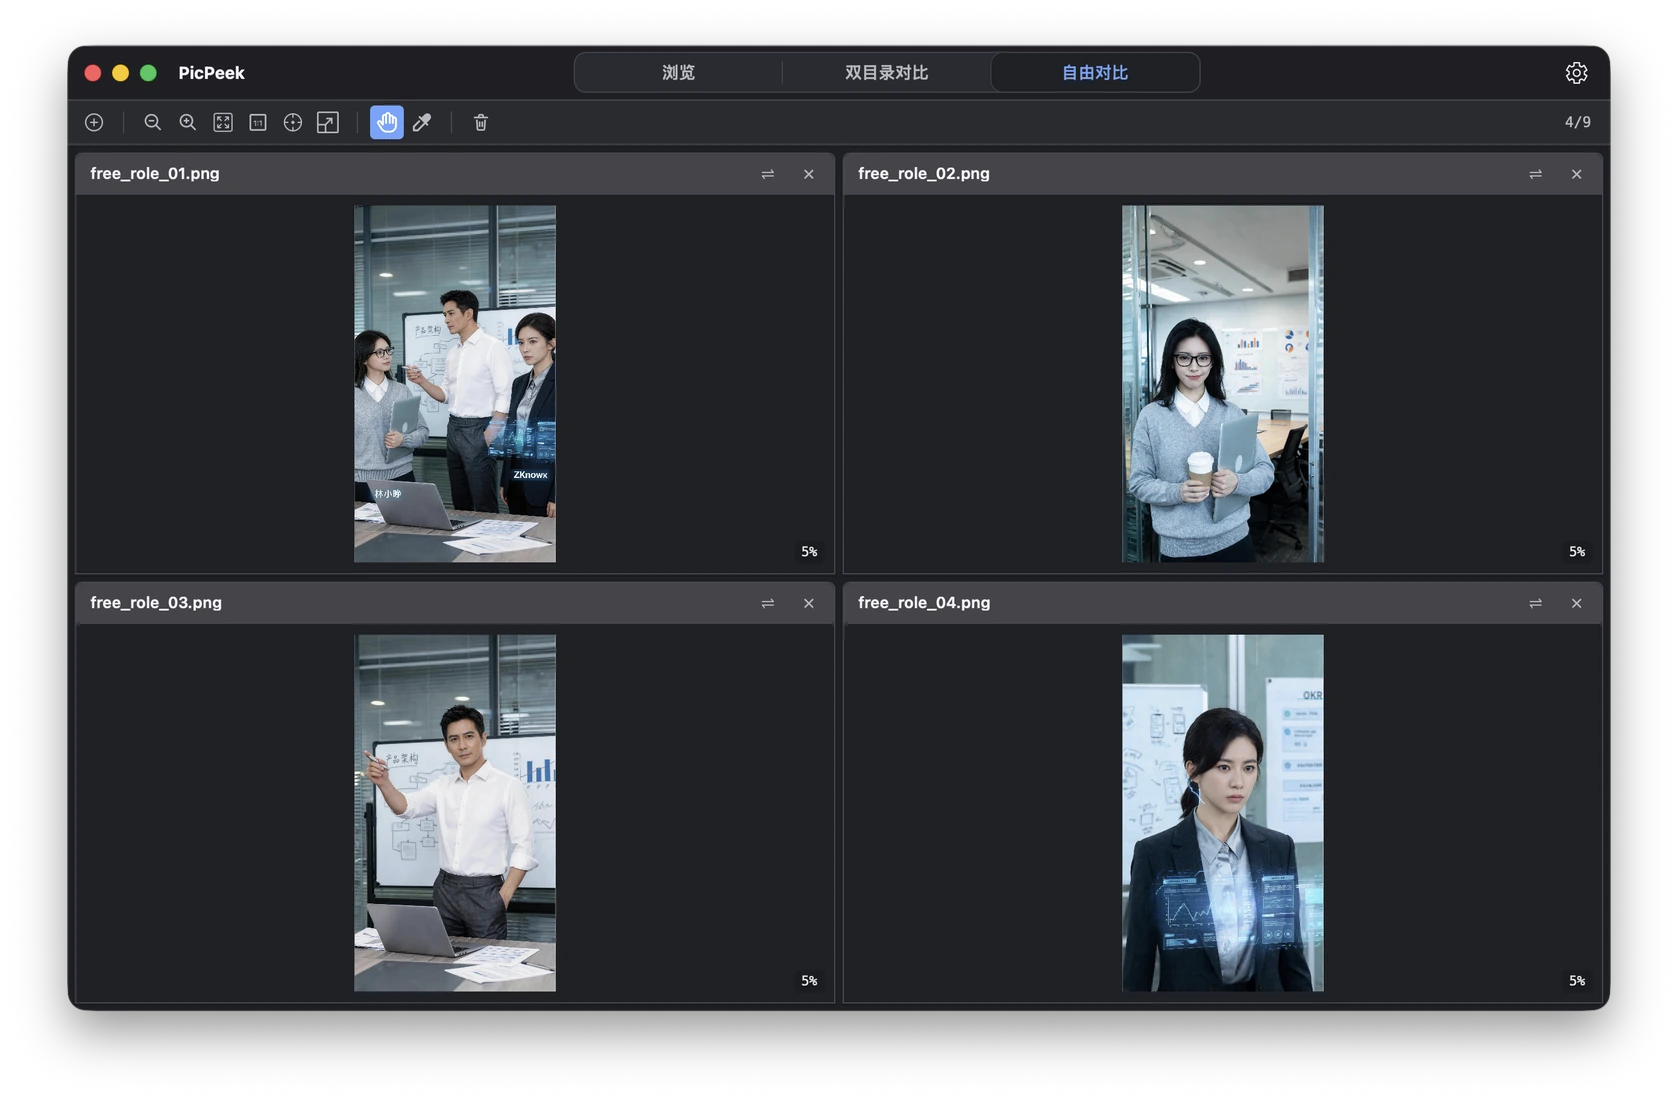Close the free_role_01.png panel

(809, 174)
